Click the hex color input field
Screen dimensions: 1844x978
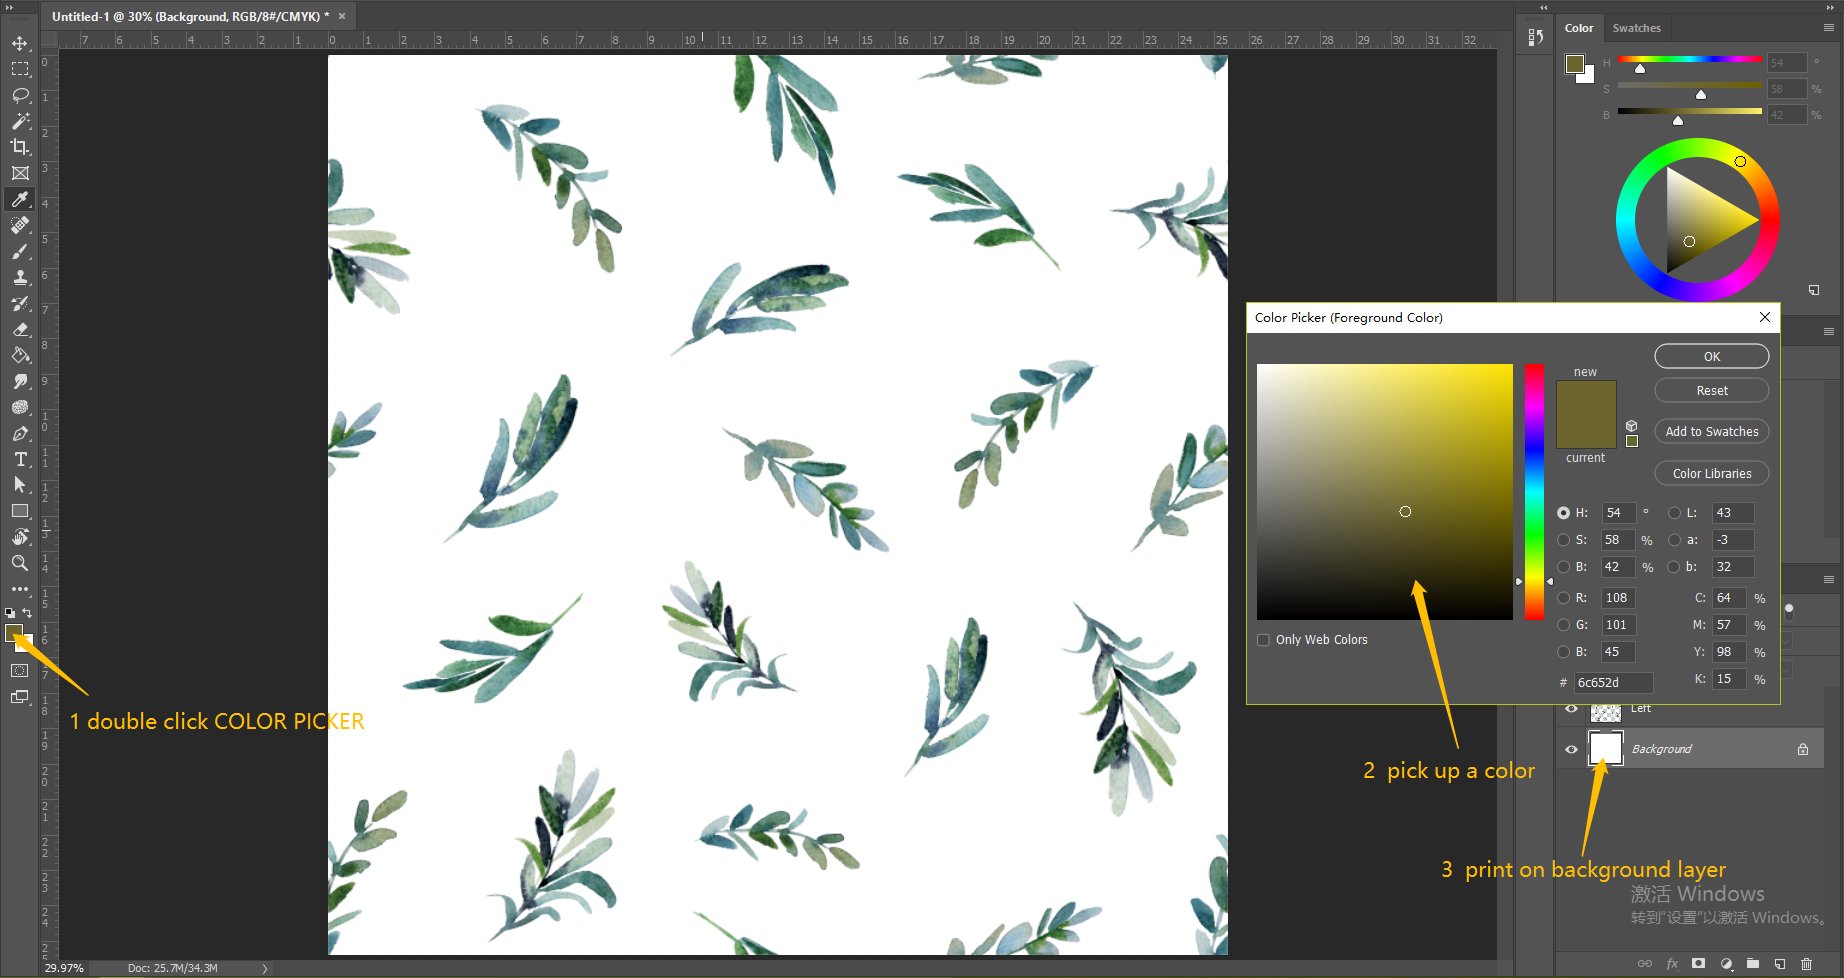point(1613,683)
